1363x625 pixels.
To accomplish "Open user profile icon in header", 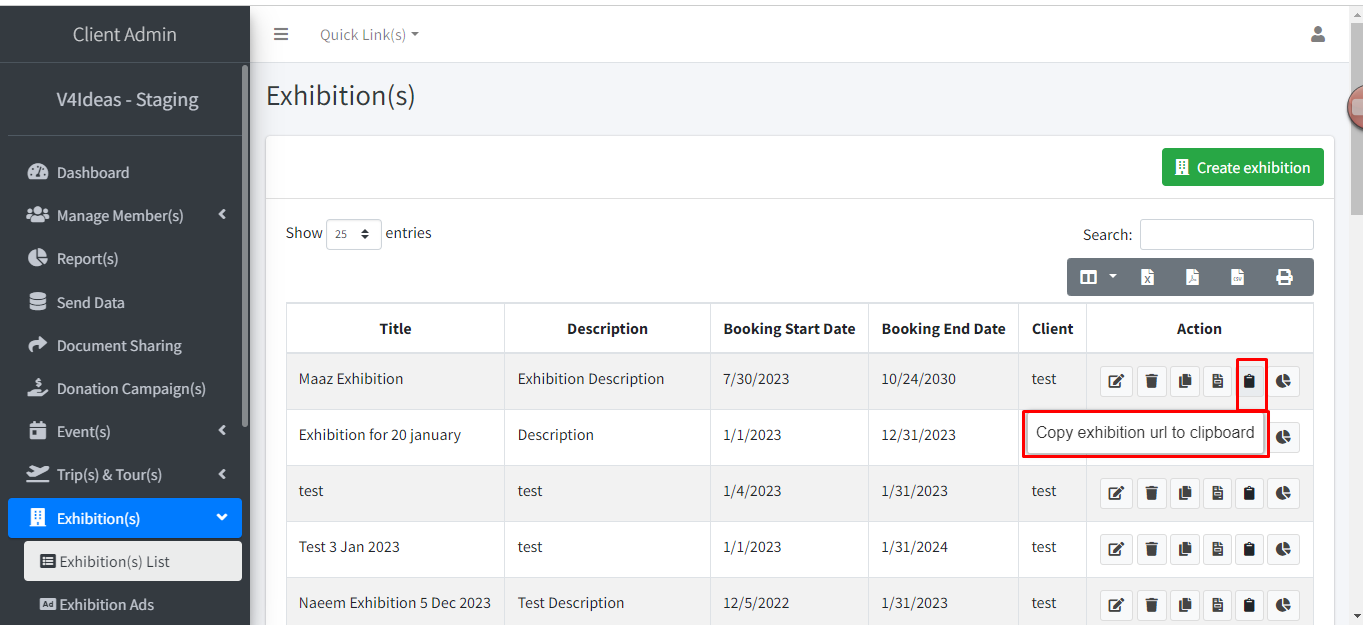I will (1317, 35).
